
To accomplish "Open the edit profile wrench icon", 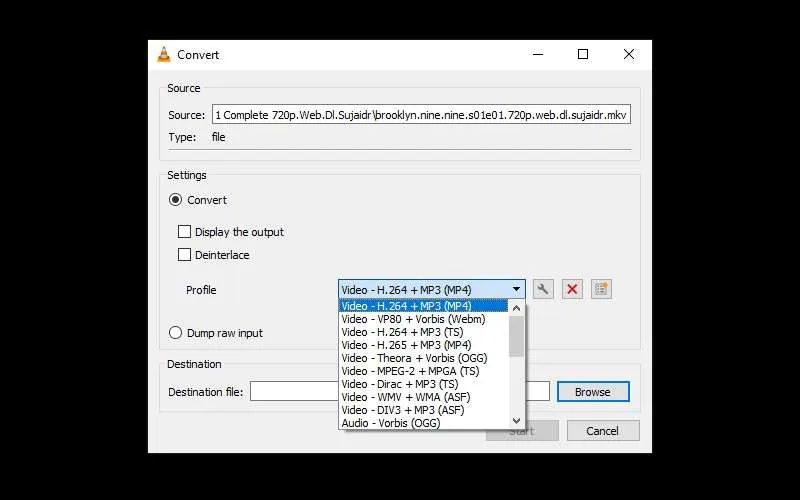I will coord(543,289).
